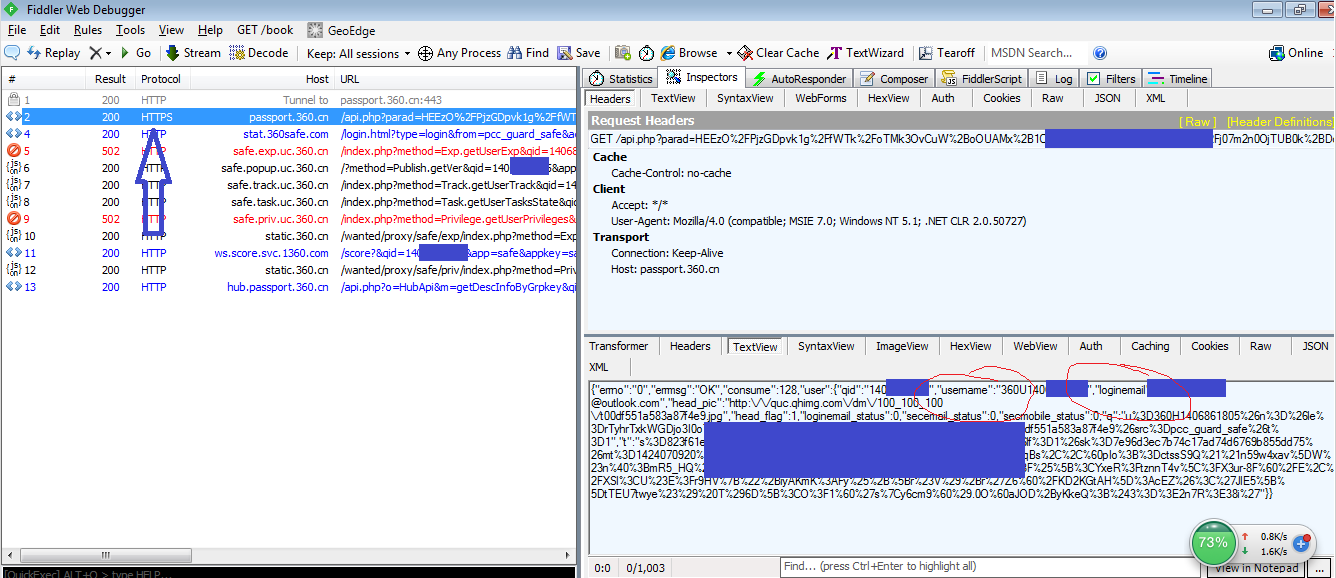Viewport: 1336px width, 578px height.
Task: Click the Any Process target icon
Action: 459,53
